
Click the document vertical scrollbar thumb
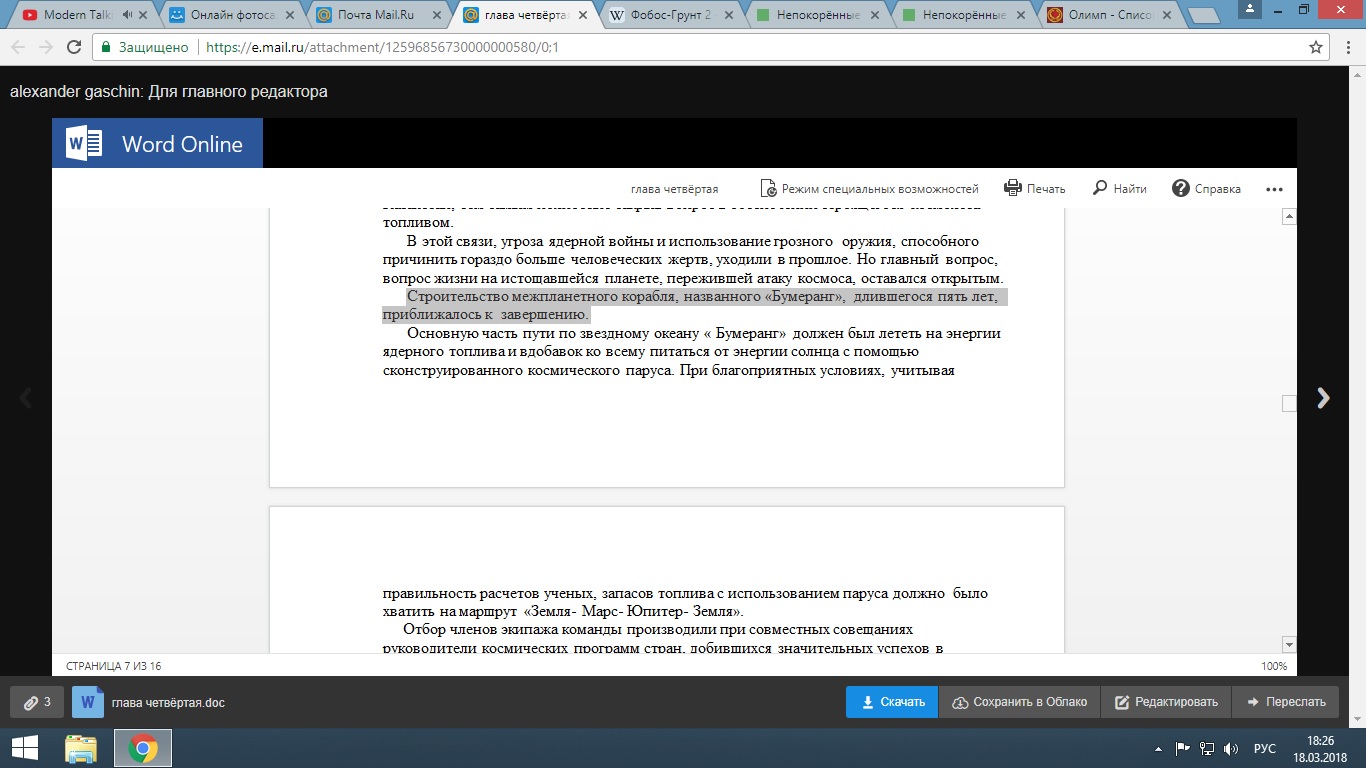click(1289, 403)
